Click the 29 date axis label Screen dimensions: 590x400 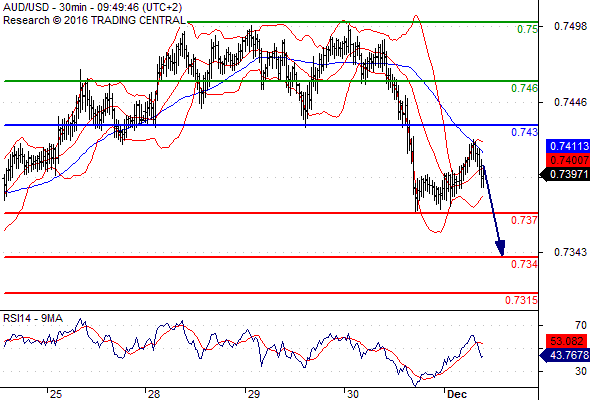pyautogui.click(x=254, y=394)
